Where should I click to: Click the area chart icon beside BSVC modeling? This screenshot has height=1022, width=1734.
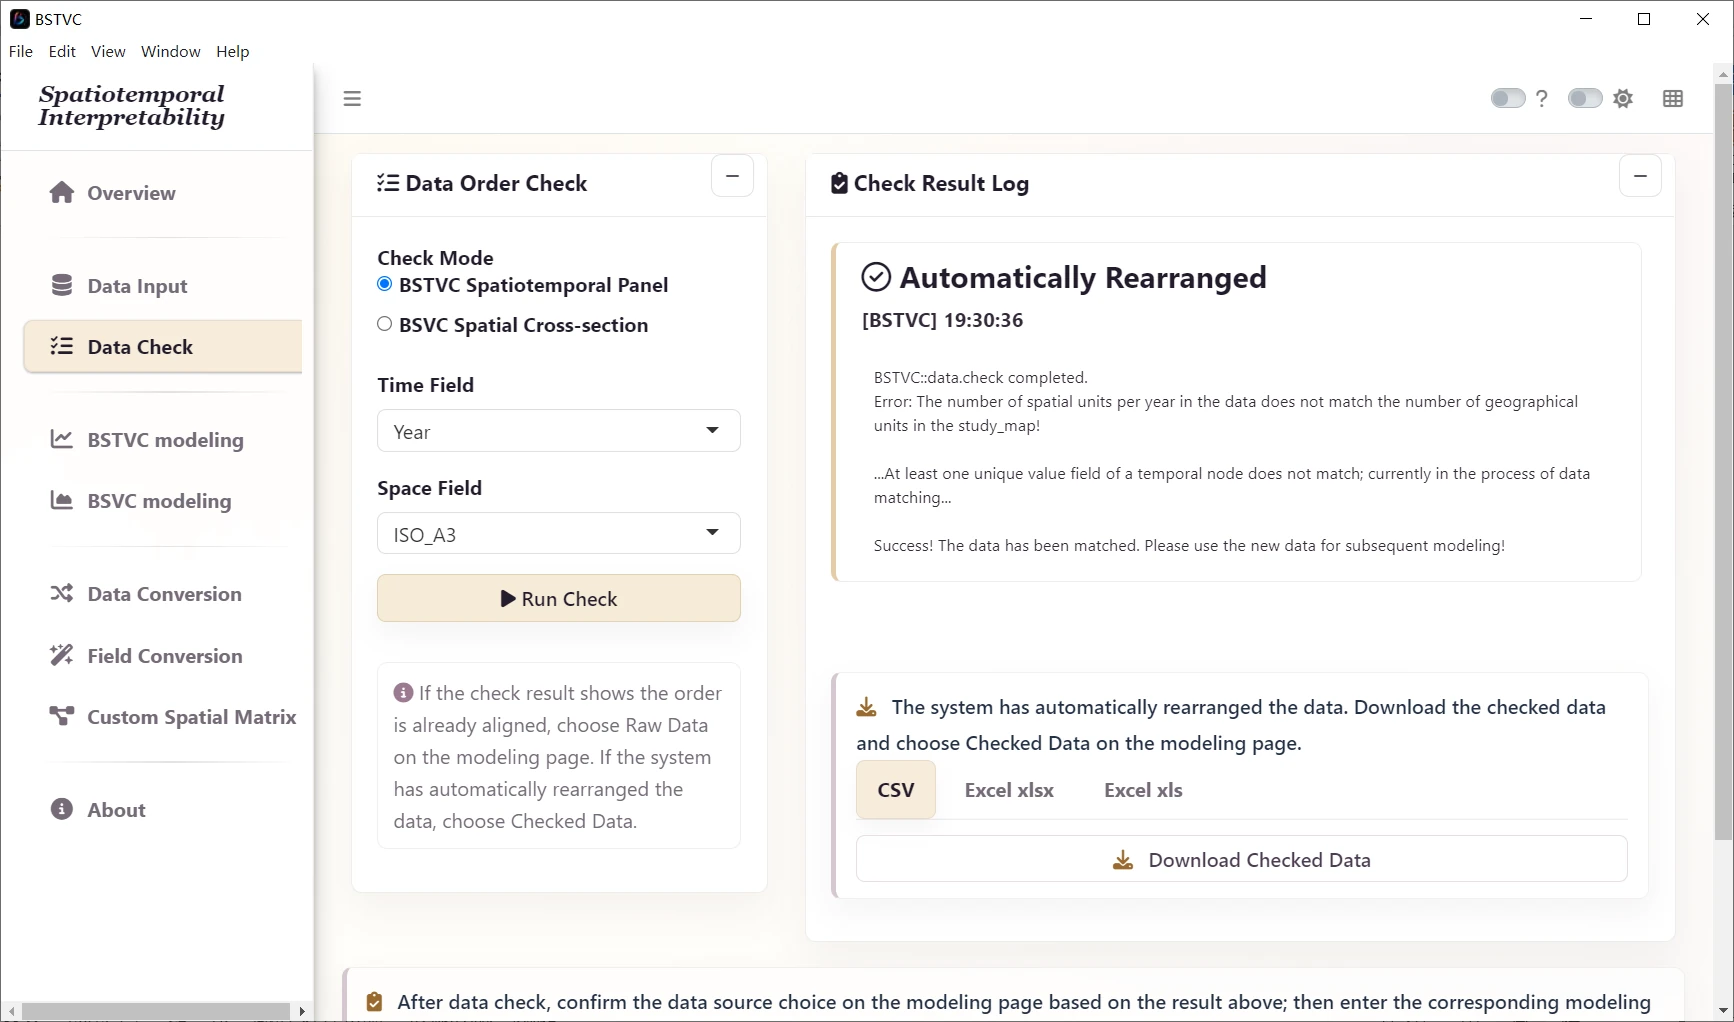click(x=62, y=500)
